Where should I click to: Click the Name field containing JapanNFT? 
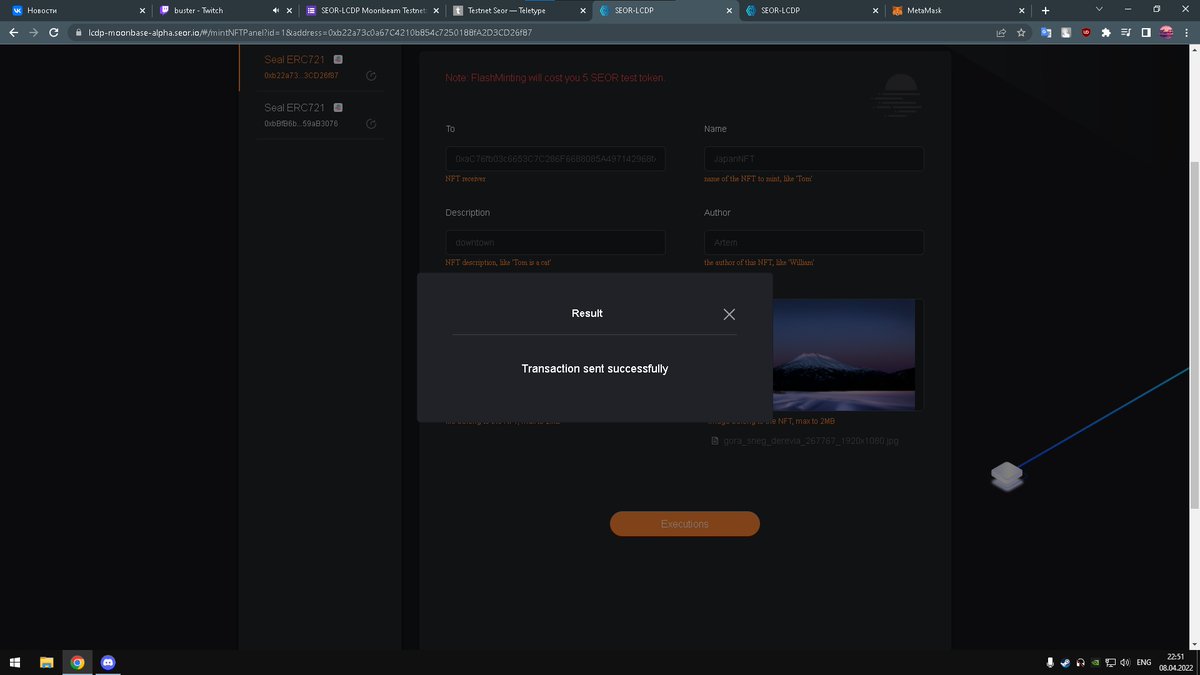(814, 159)
